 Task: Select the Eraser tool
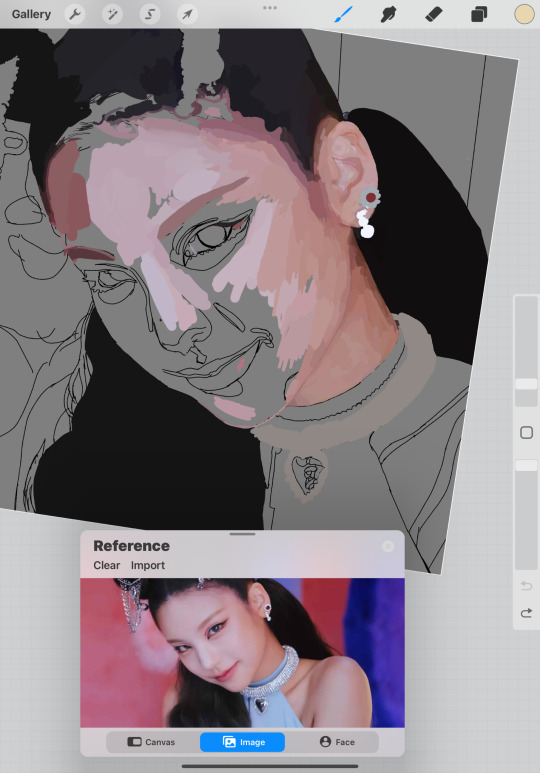point(434,14)
